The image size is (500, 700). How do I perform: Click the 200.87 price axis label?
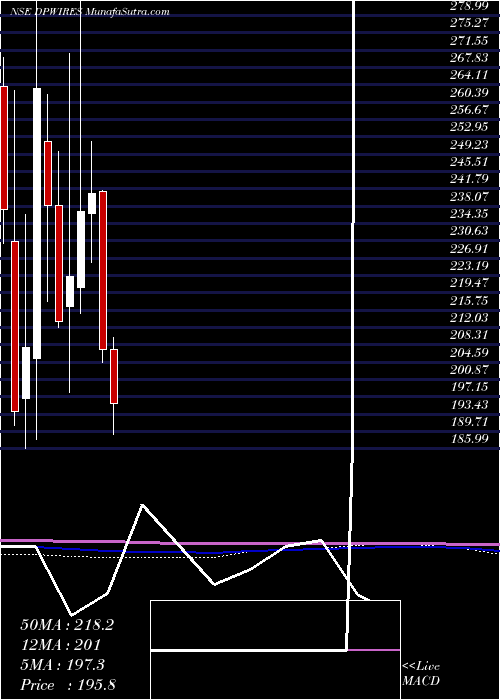click(468, 369)
